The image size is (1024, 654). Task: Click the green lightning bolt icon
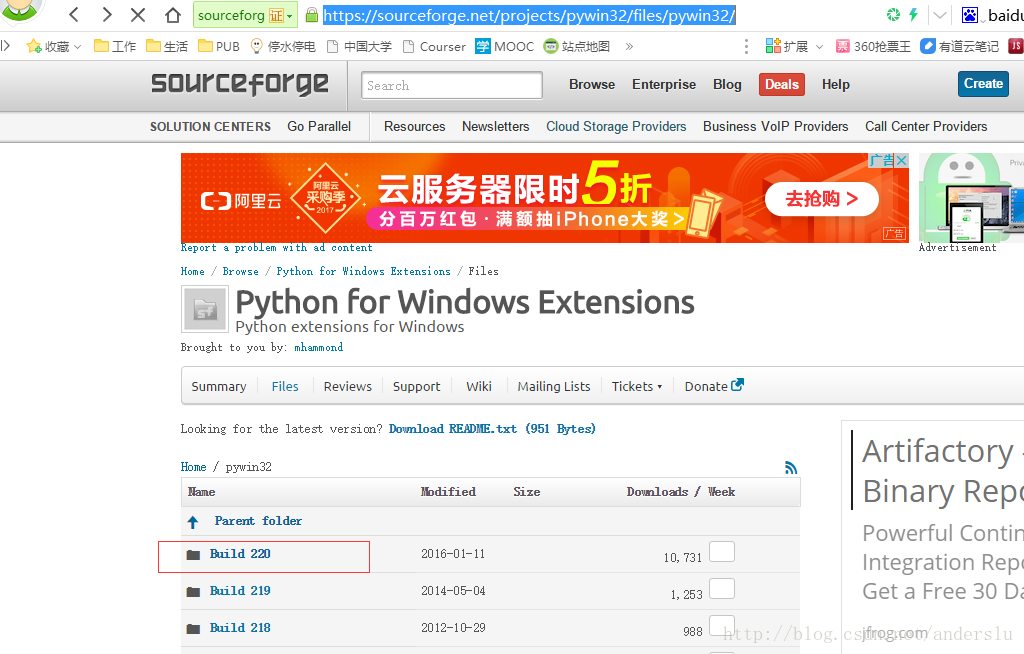[x=913, y=14]
